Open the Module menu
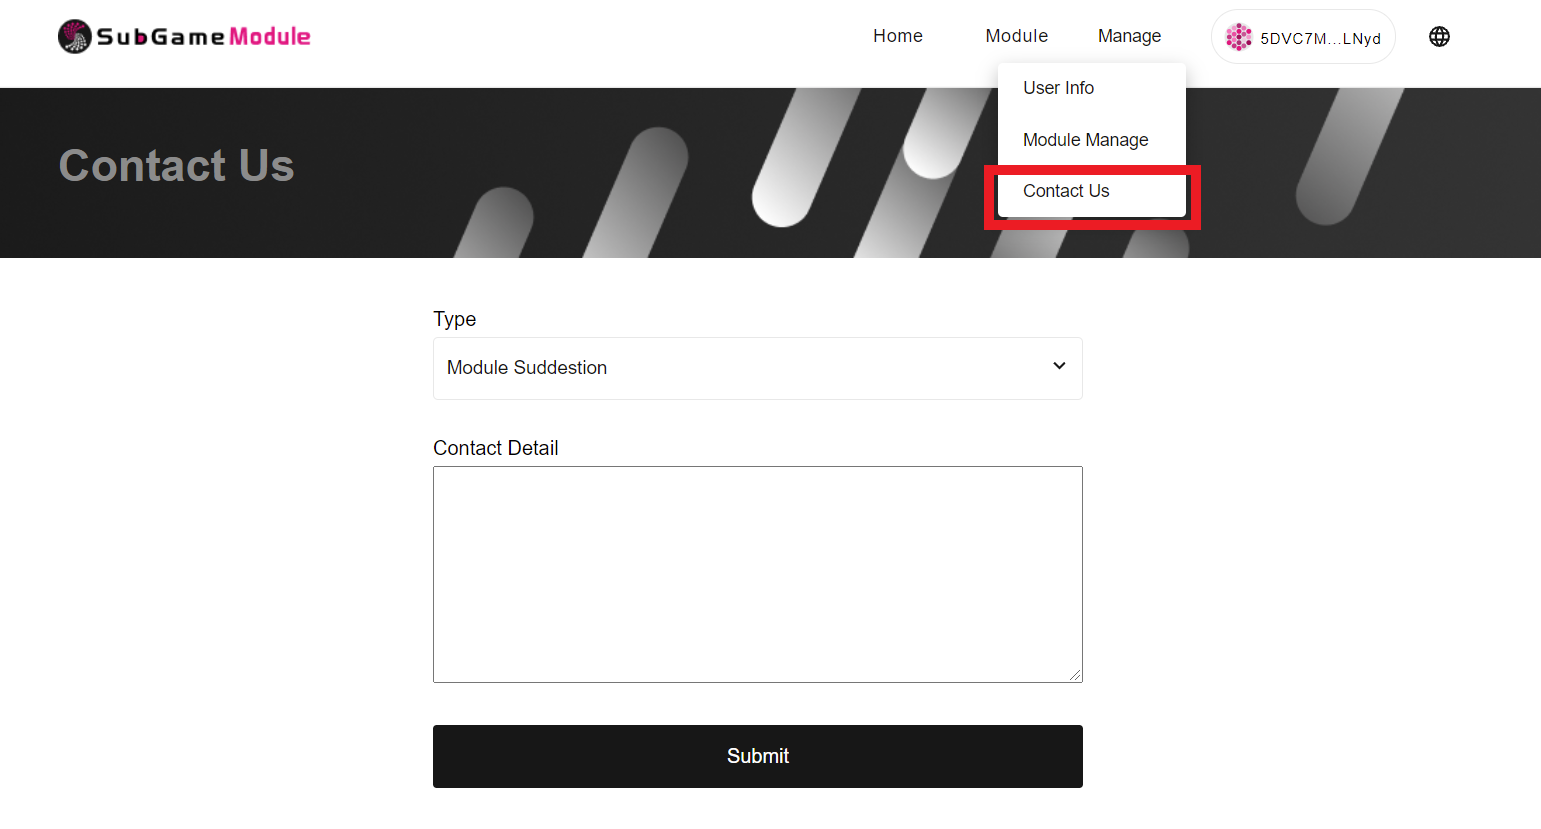The height and width of the screenshot is (829, 1541). (1016, 36)
